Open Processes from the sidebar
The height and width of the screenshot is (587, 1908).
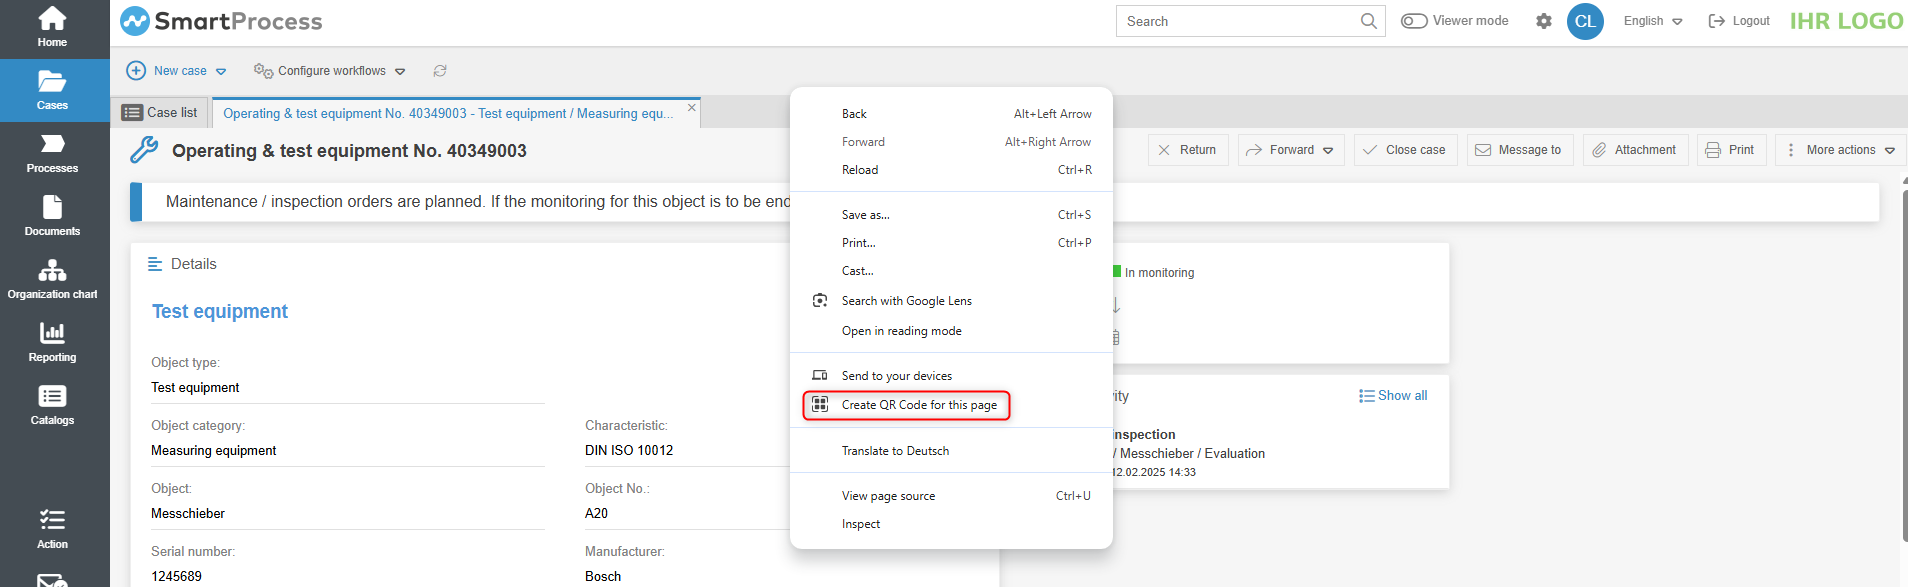pyautogui.click(x=52, y=153)
